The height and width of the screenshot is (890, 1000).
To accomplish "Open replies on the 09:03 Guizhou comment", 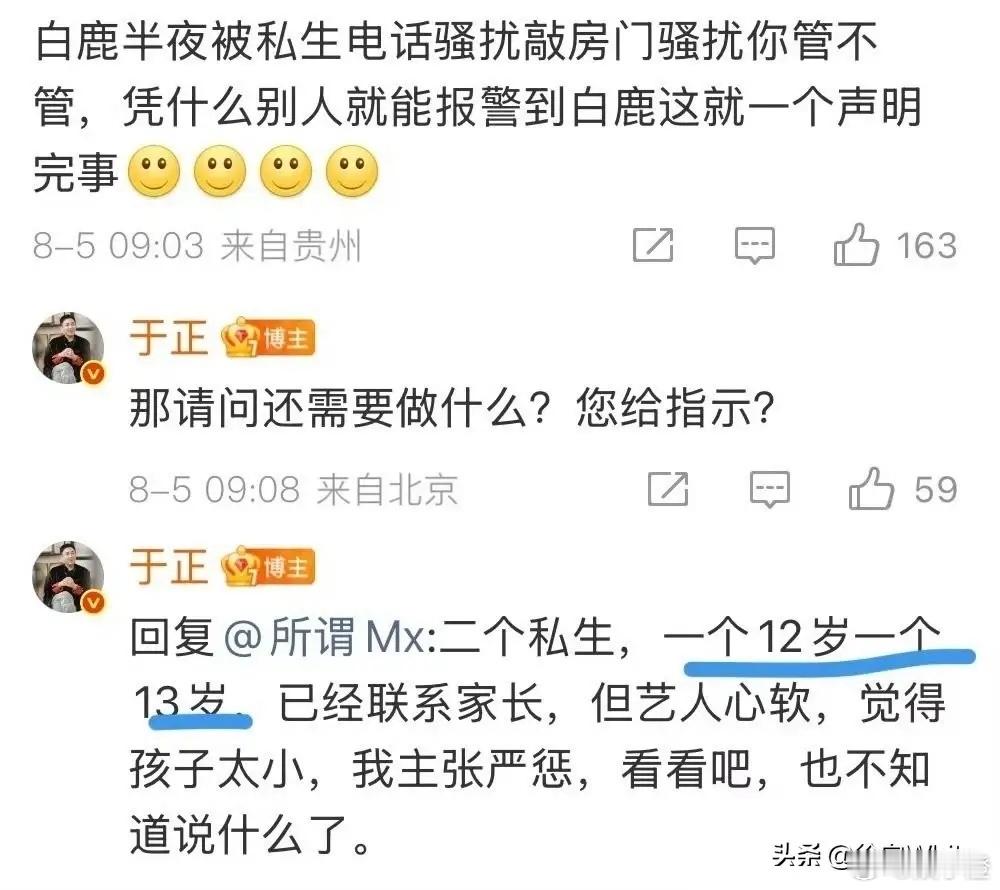I will tap(754, 245).
